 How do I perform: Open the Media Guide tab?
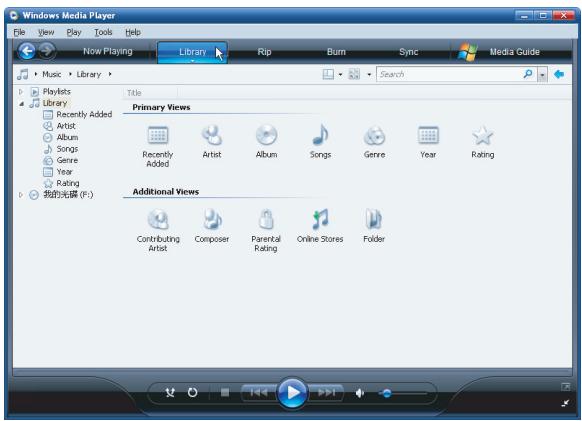click(x=514, y=52)
